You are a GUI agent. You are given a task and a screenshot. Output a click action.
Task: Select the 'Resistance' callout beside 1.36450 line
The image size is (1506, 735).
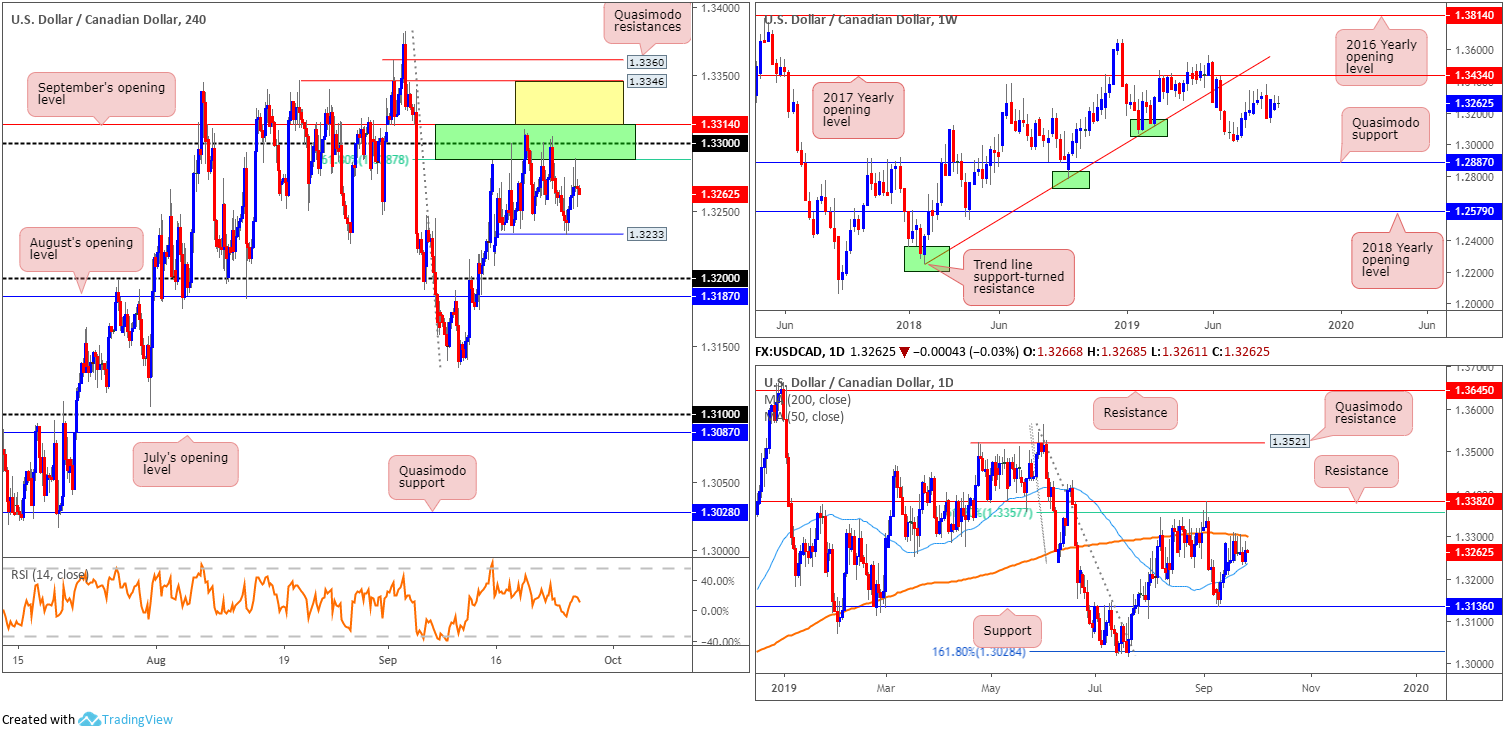coord(1135,412)
